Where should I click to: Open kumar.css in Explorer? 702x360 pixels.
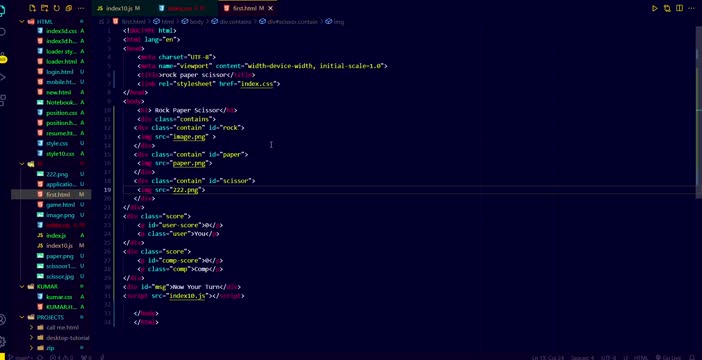59,297
